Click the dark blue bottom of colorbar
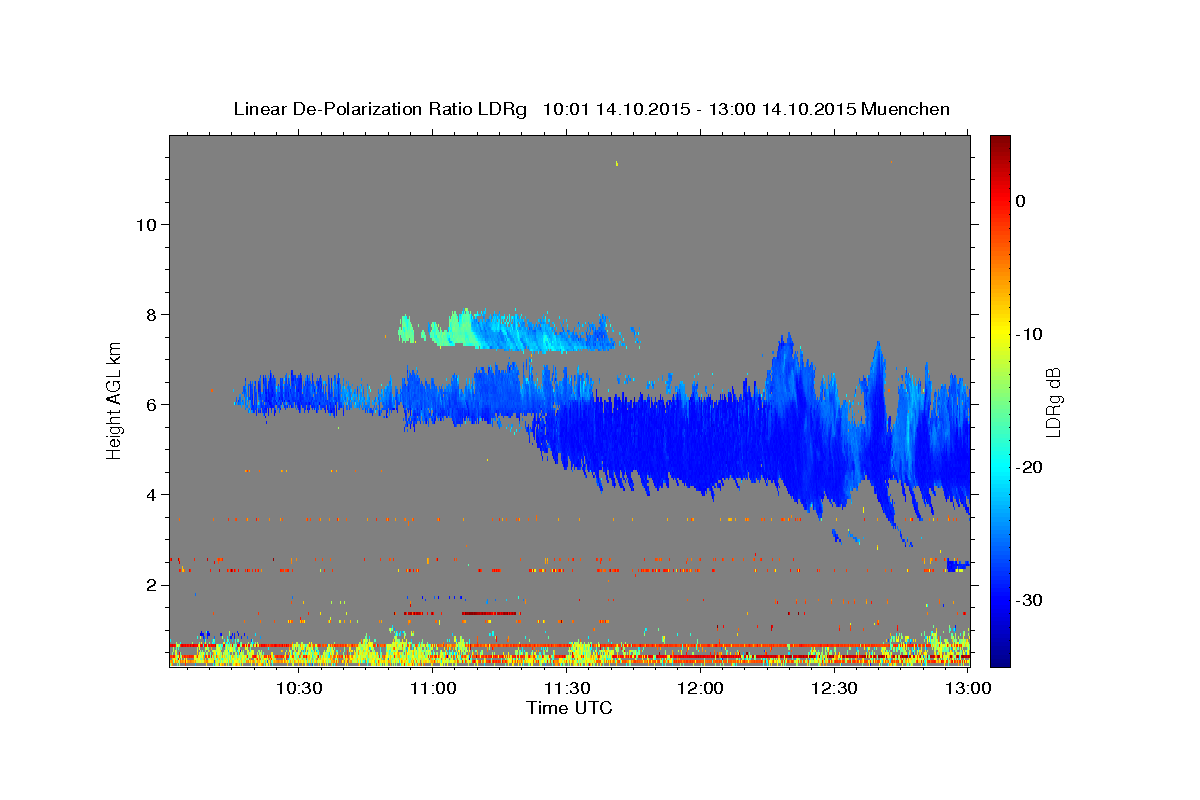Image resolution: width=1200 pixels, height=800 pixels. (x=1000, y=658)
